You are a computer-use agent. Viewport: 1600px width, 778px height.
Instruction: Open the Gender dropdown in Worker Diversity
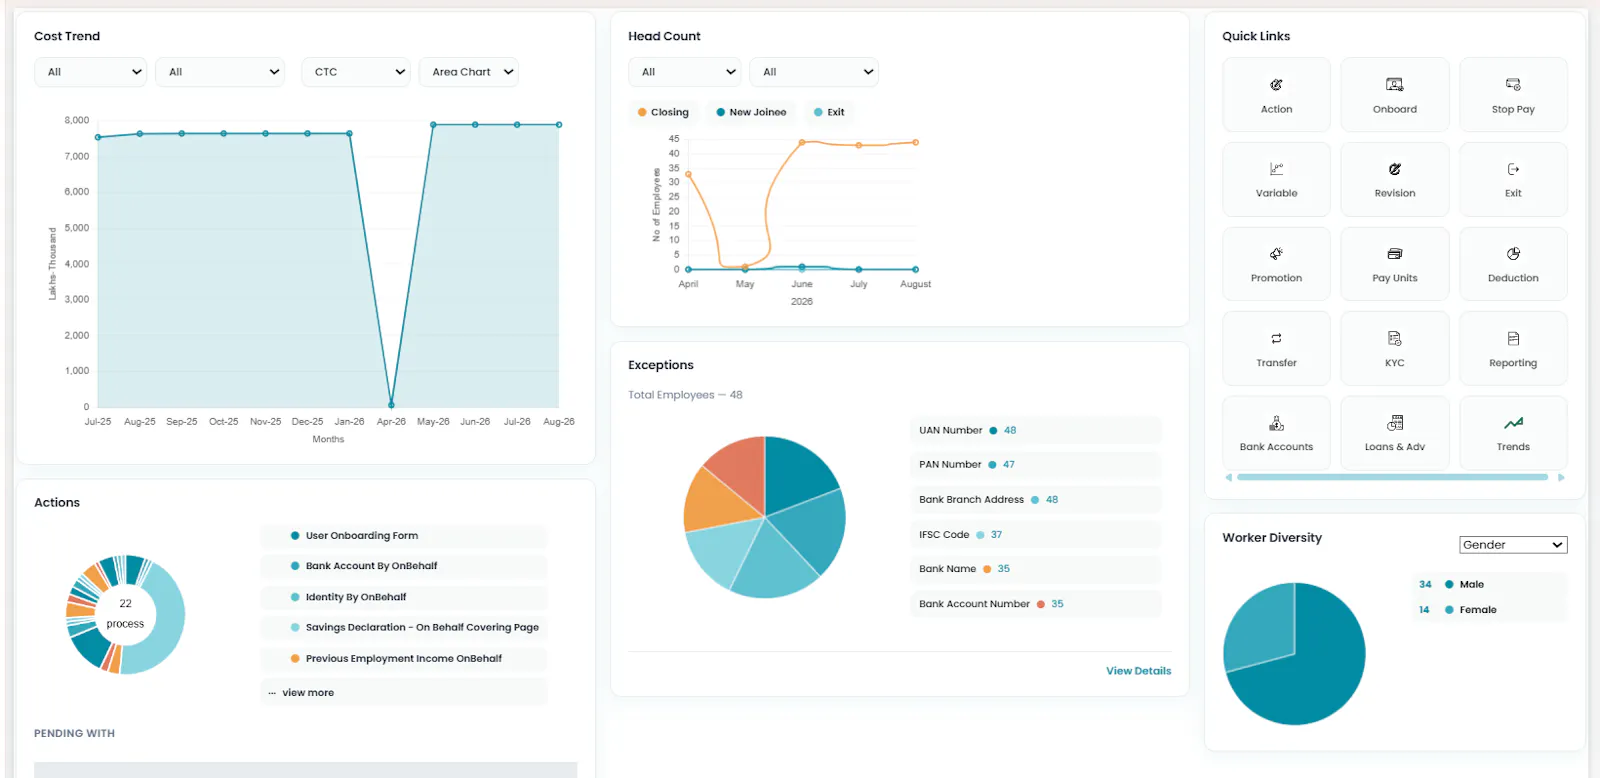pos(1513,545)
